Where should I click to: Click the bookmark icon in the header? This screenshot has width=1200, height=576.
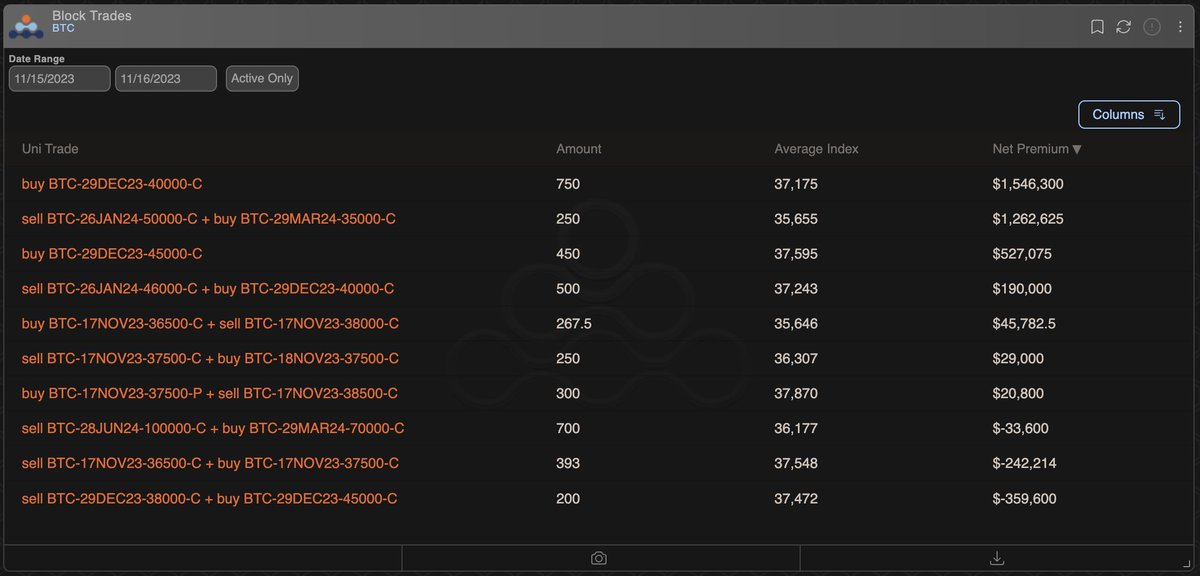coord(1097,27)
